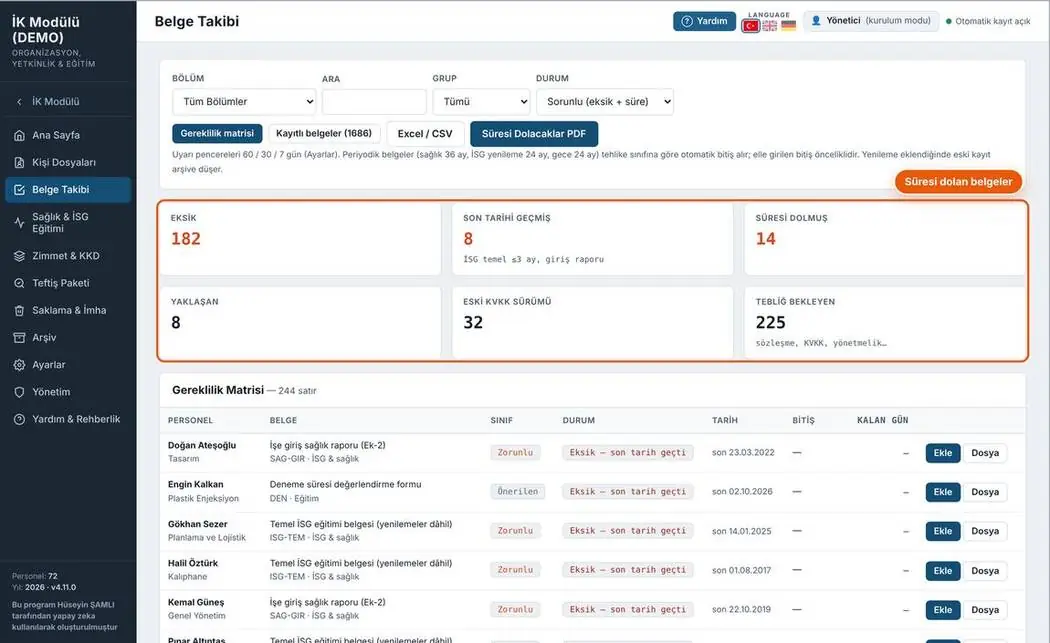The image size is (1050, 643).
Task: Switch language with the German flag
Action: pyautogui.click(x=789, y=26)
